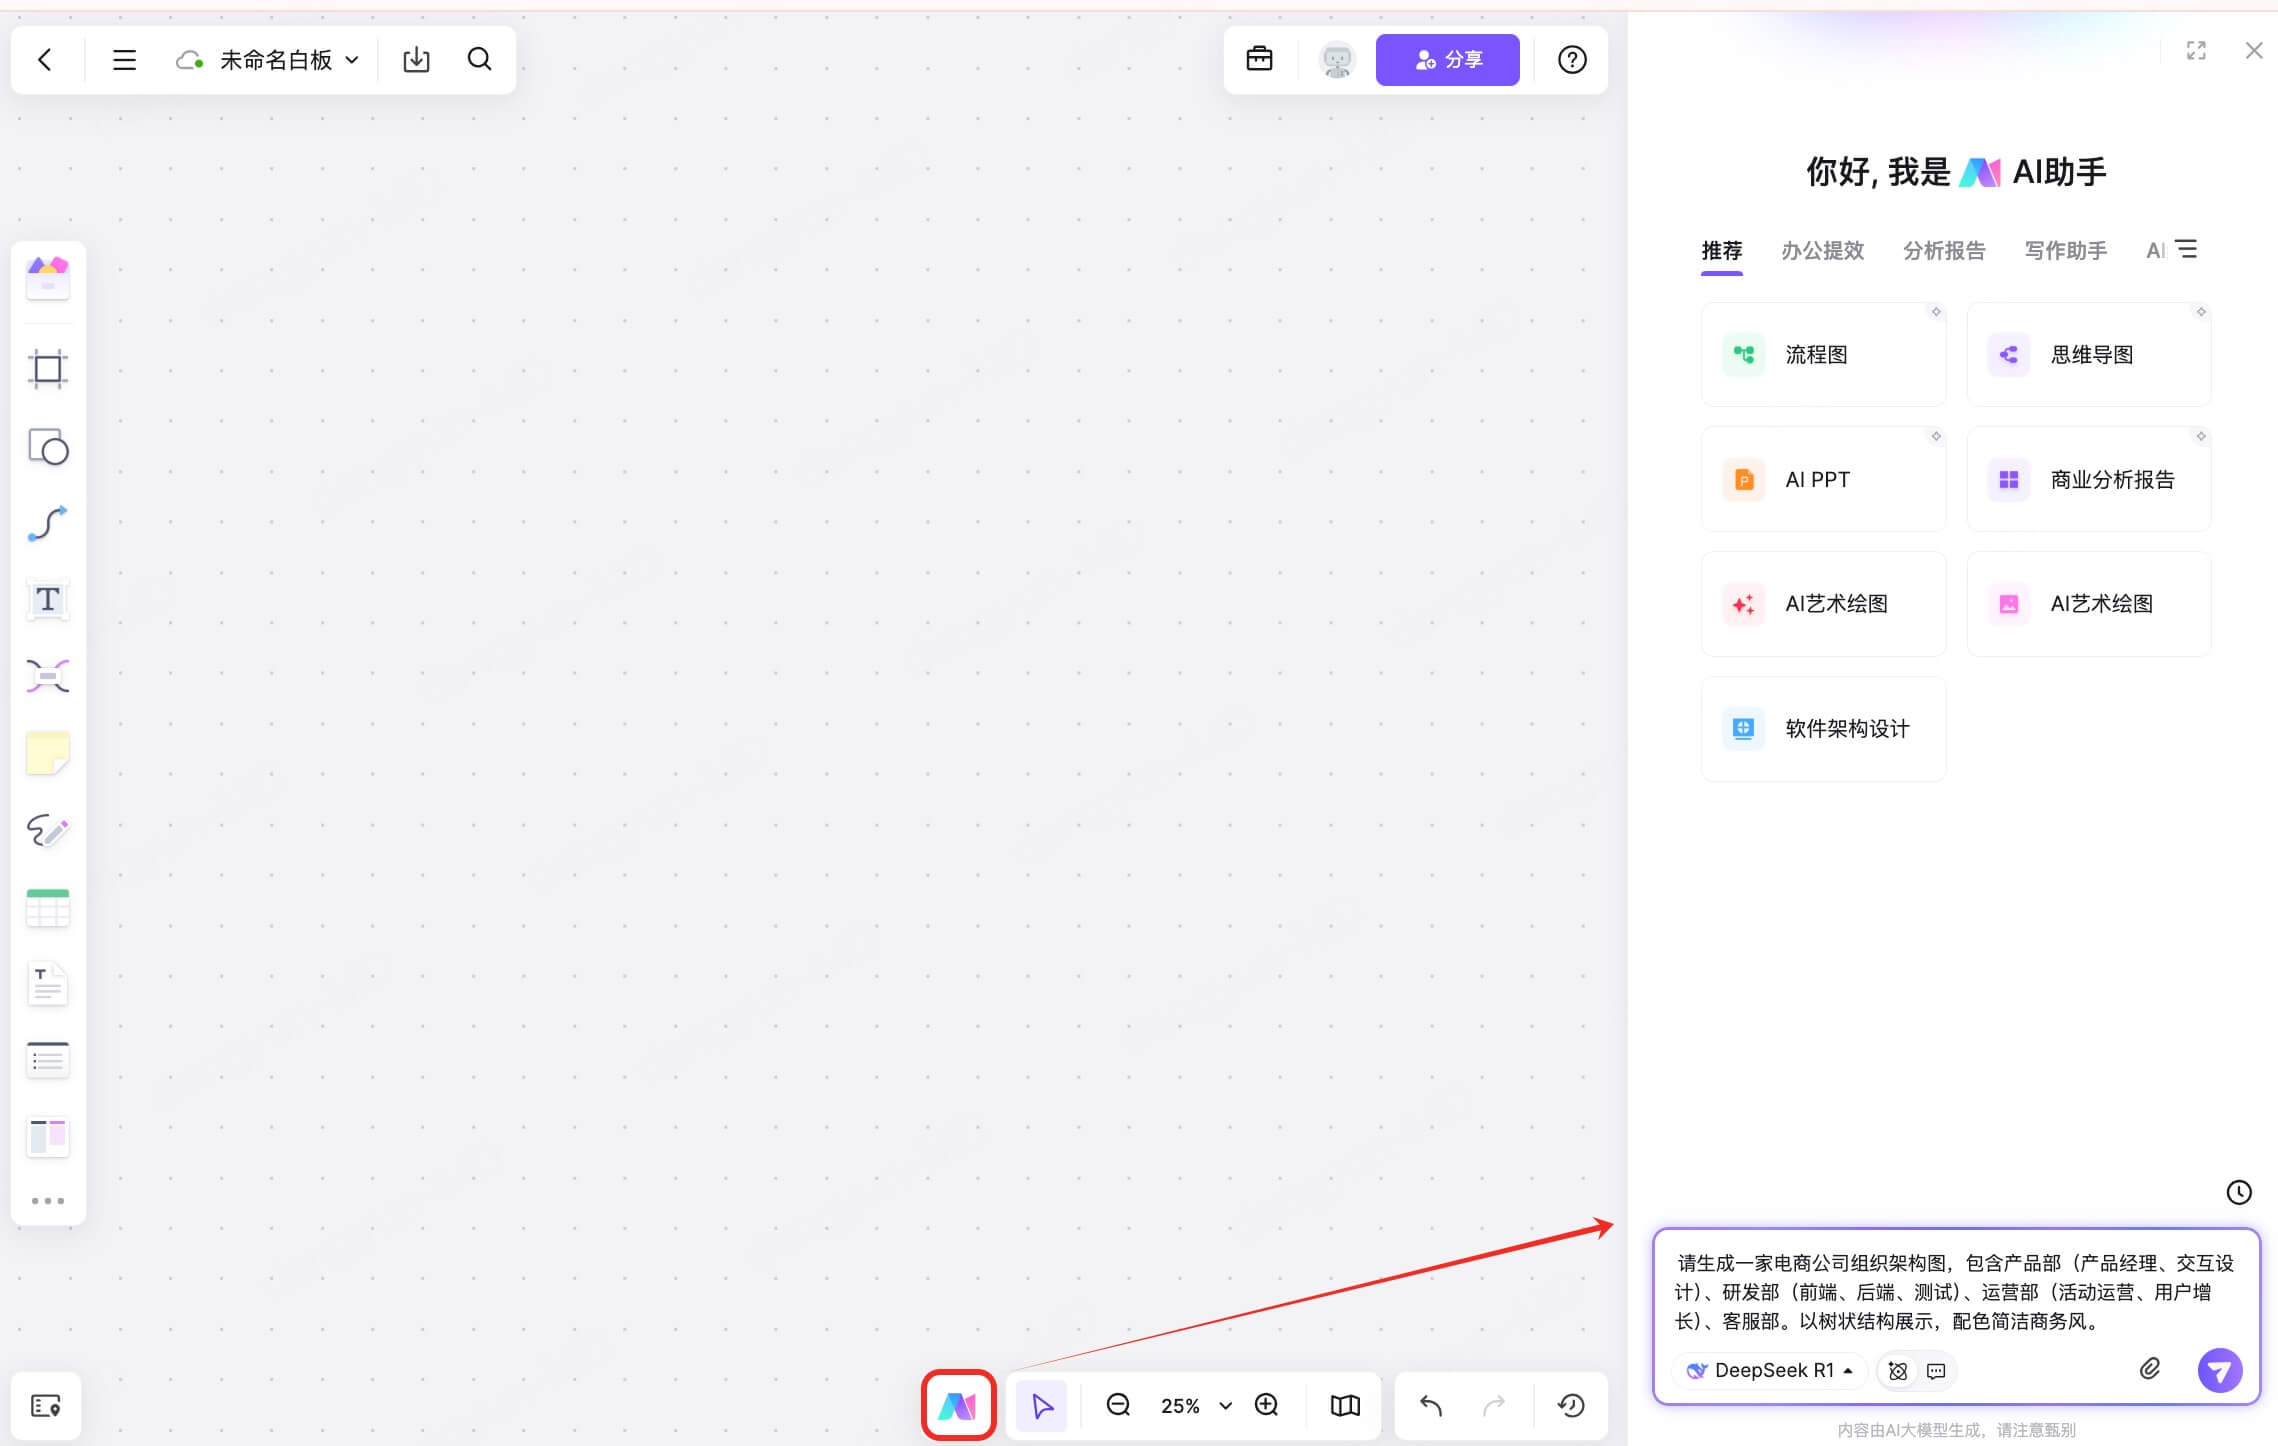Toggle the minimap view icon

(1345, 1405)
